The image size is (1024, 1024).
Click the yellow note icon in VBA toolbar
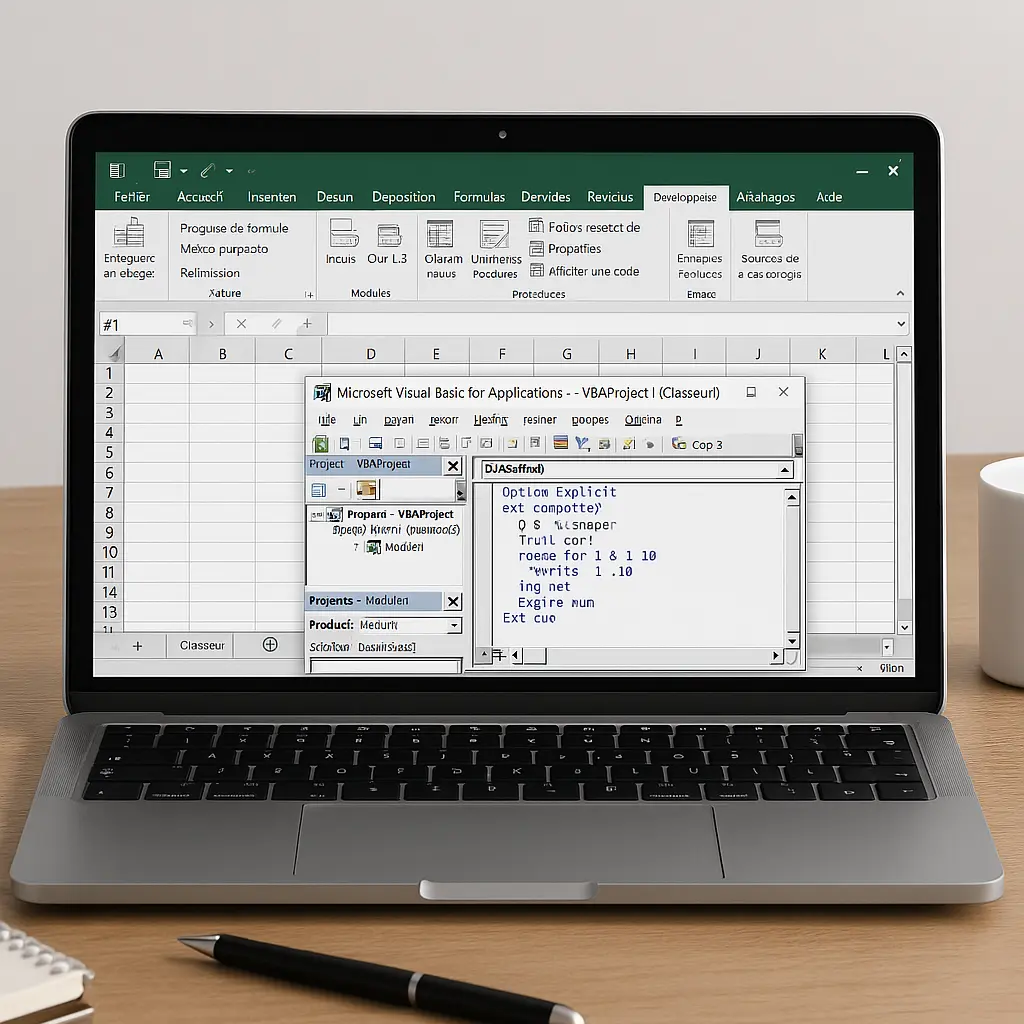629,444
